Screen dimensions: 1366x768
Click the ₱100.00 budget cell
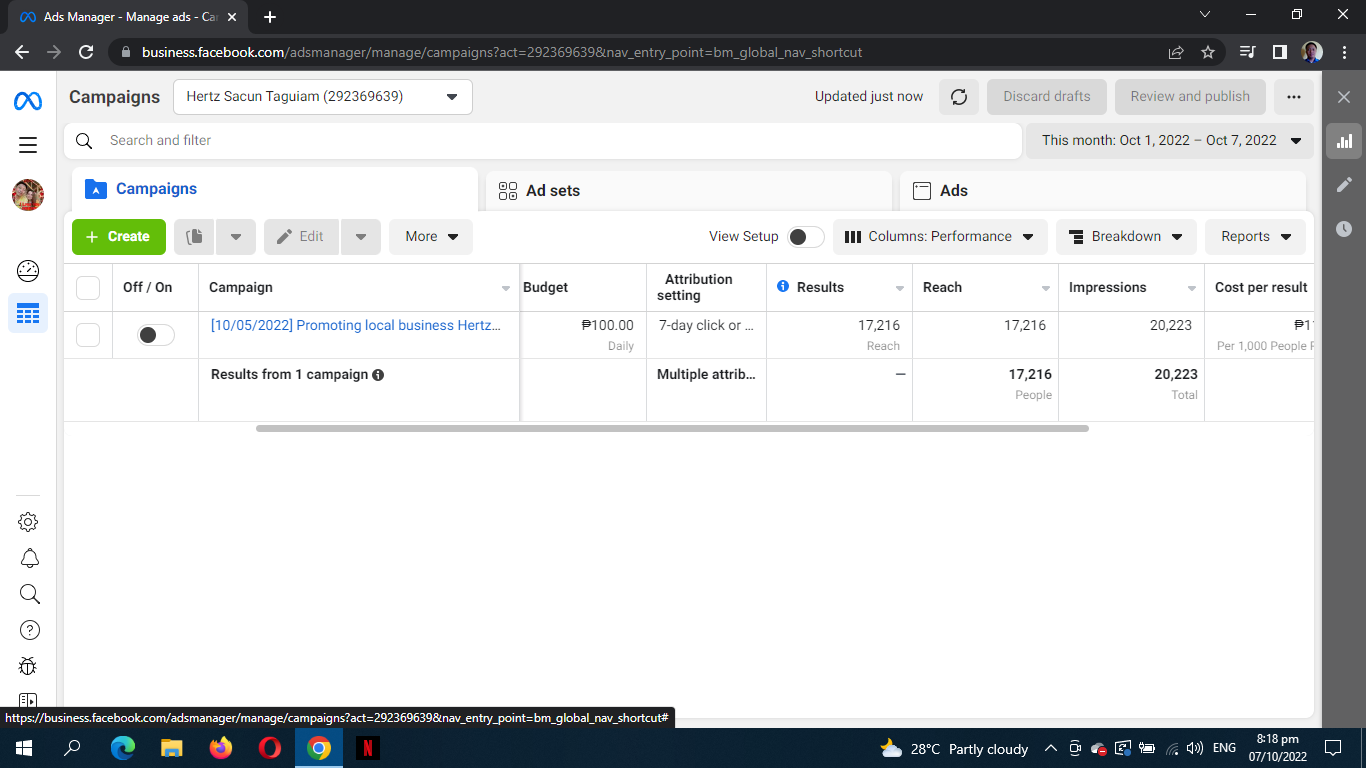point(583,335)
